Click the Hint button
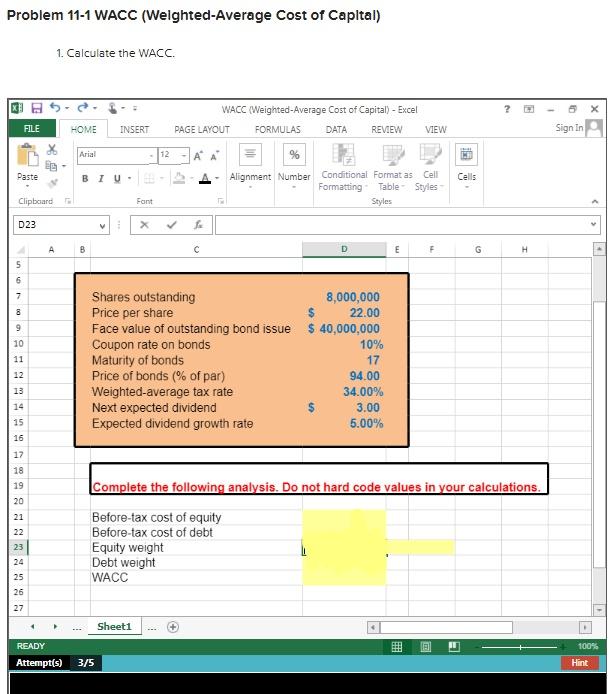The image size is (612, 694). pyautogui.click(x=579, y=663)
